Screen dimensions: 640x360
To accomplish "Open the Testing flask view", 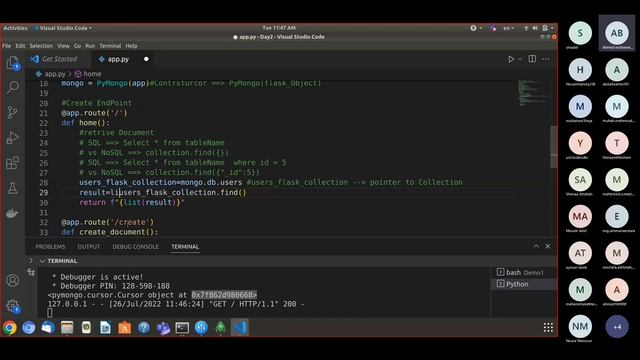I will [13, 188].
